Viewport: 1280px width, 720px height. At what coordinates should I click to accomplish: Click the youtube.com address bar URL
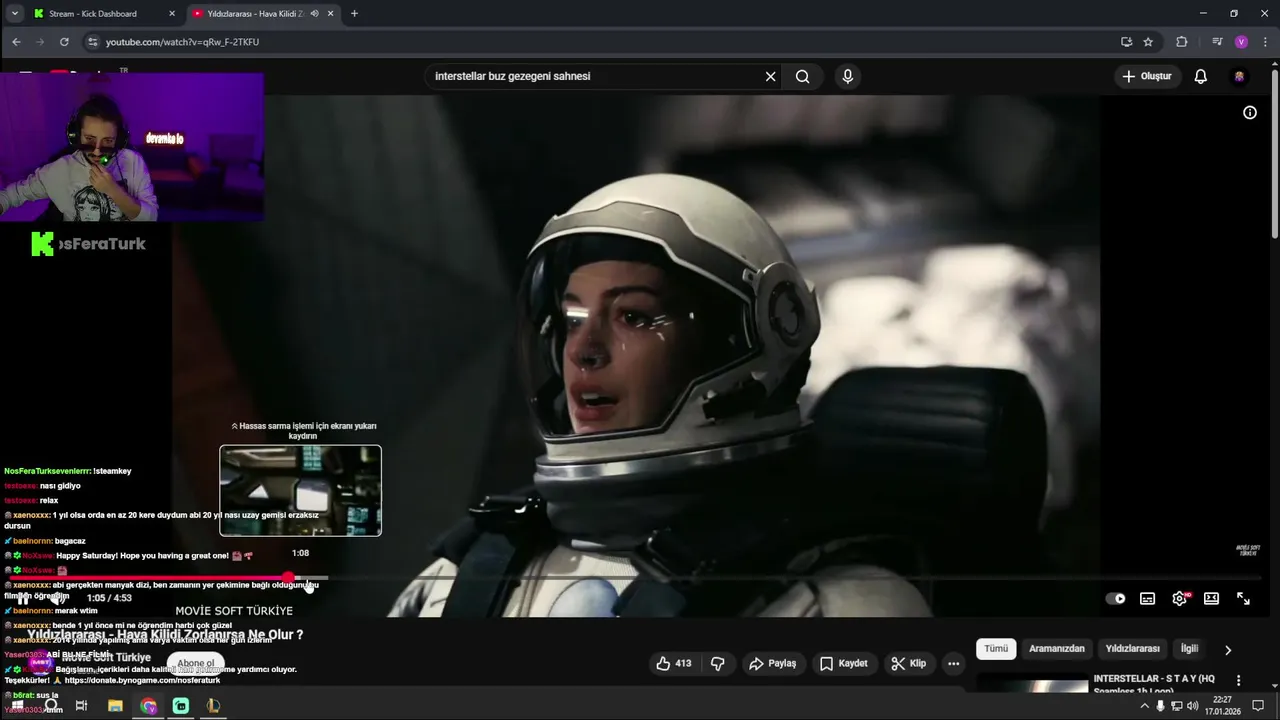tap(183, 42)
